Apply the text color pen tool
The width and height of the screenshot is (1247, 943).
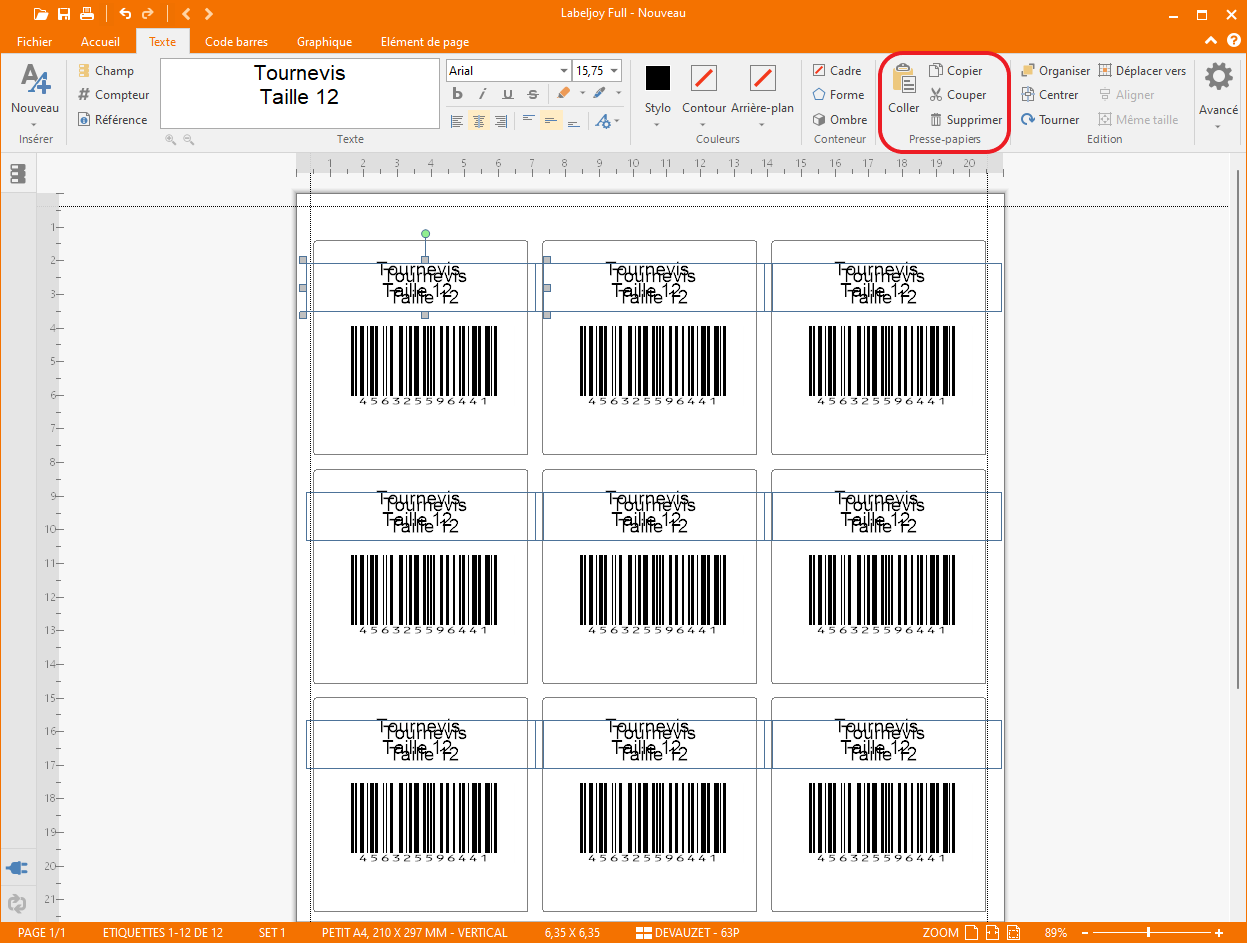pyautogui.click(x=599, y=94)
